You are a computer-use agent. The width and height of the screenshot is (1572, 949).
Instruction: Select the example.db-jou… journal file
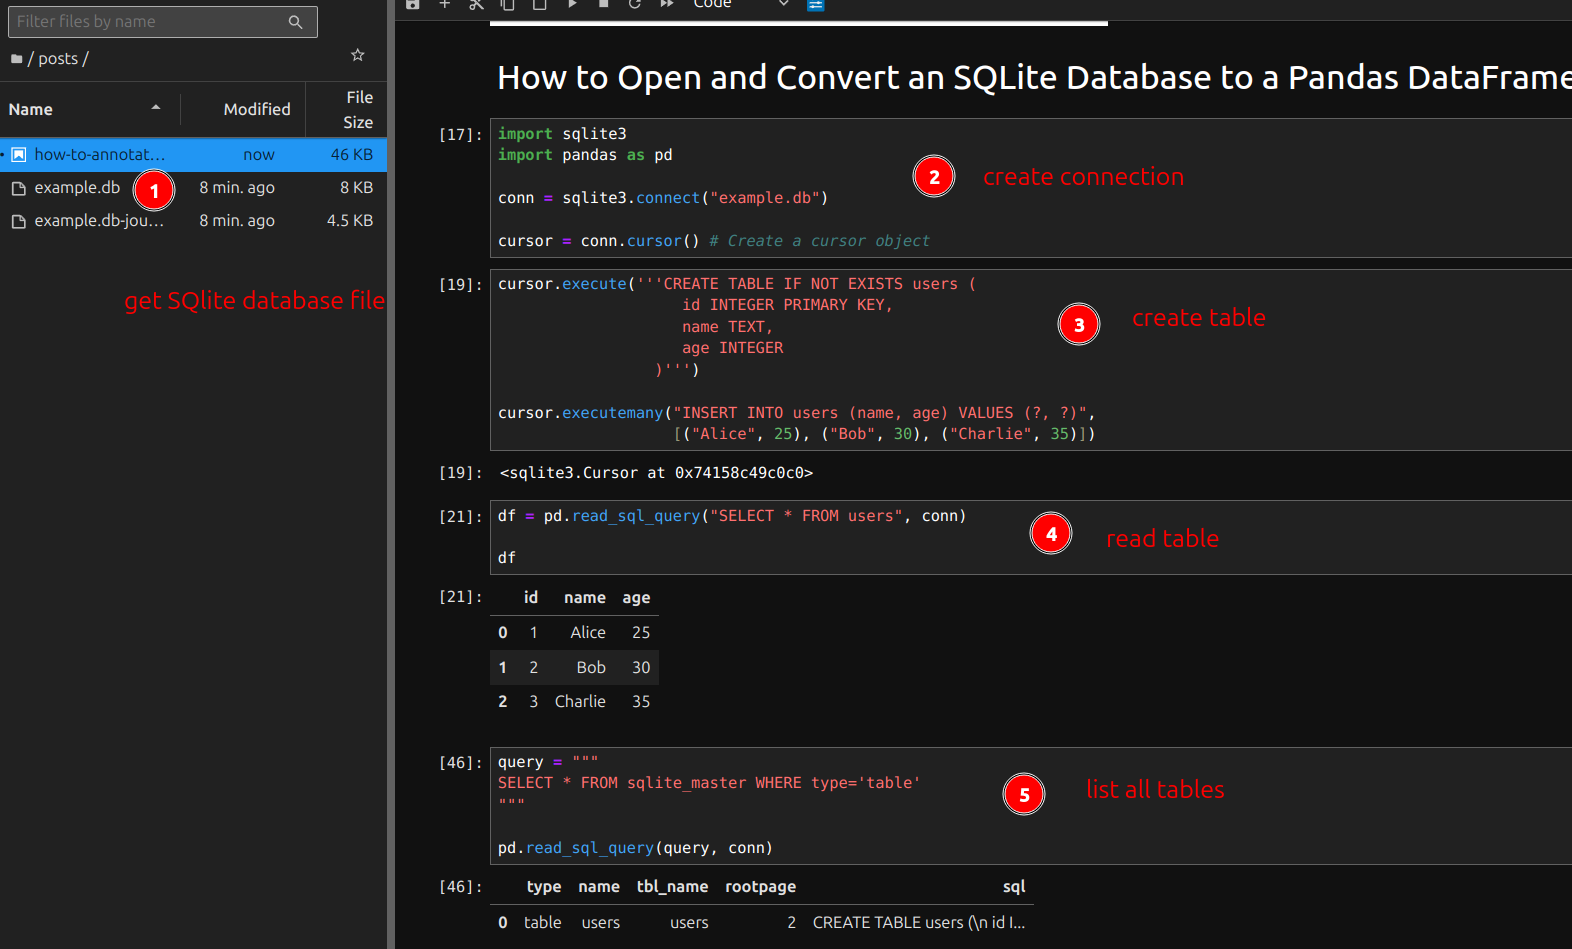pos(99,221)
